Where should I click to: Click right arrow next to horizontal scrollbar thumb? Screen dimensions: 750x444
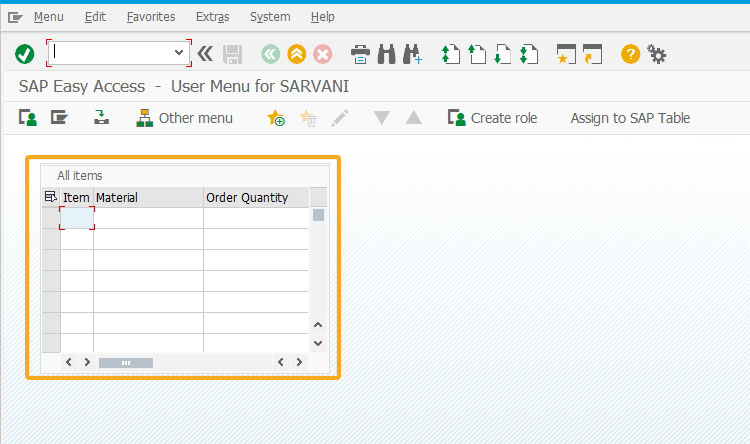coord(87,362)
